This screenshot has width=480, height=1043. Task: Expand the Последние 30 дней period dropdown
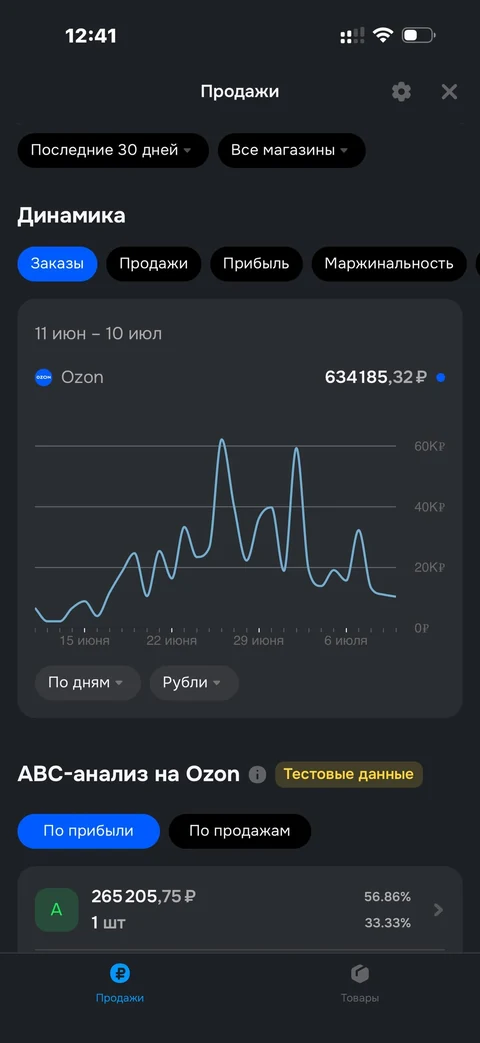point(113,150)
